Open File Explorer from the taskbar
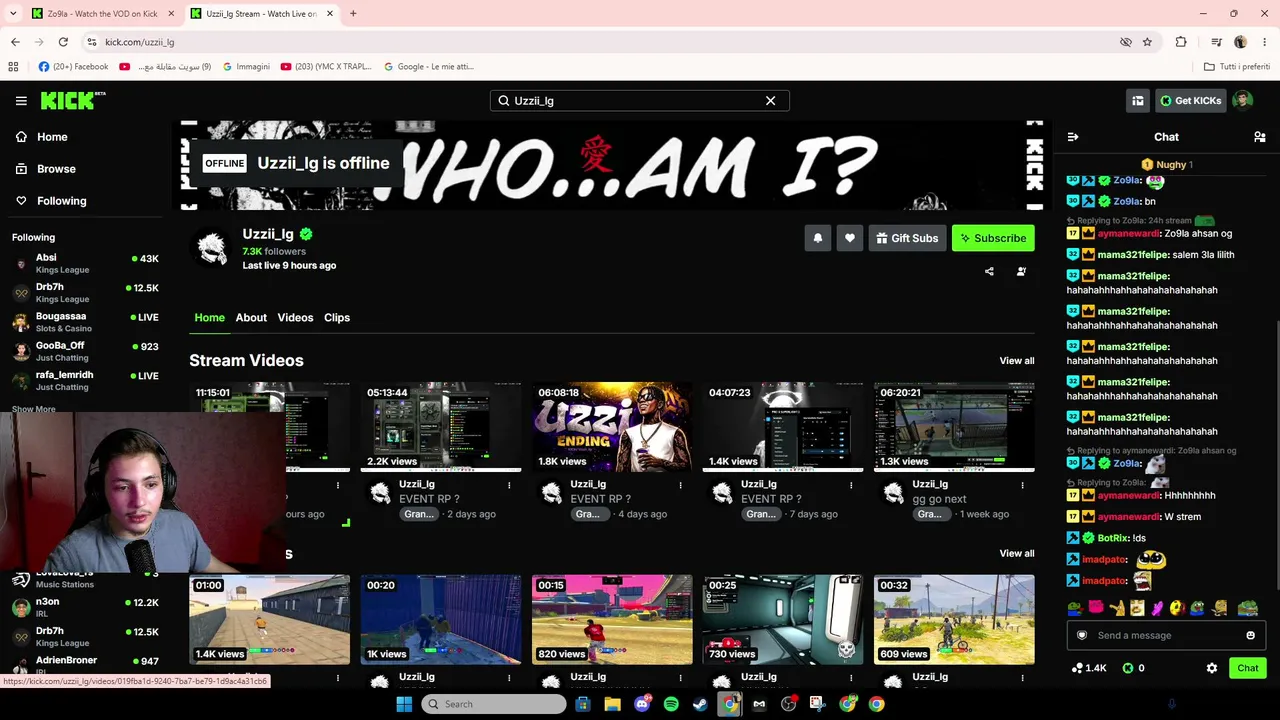The height and width of the screenshot is (720, 1280). [x=612, y=704]
